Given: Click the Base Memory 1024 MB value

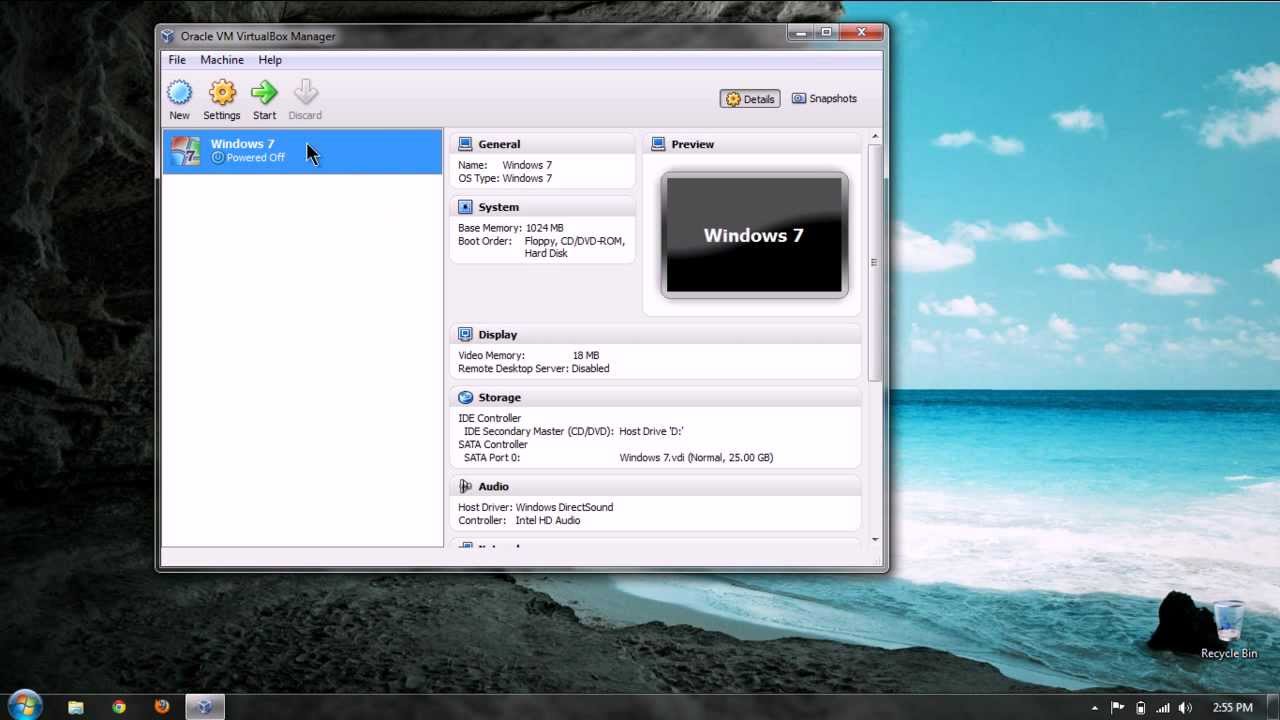Looking at the screenshot, I should click(544, 228).
